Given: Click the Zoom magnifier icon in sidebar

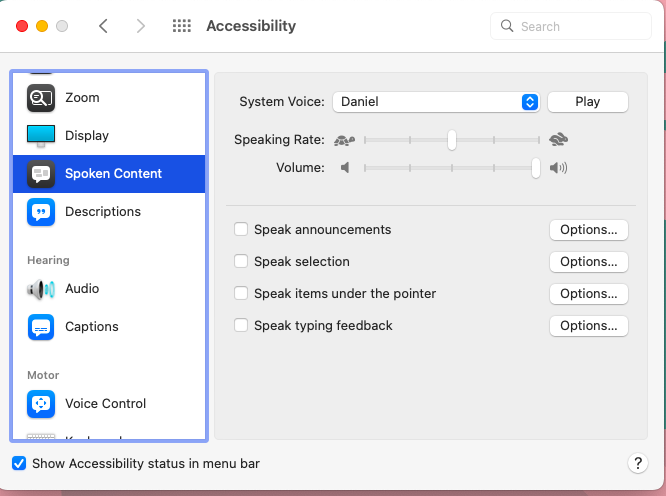Looking at the screenshot, I should click(x=41, y=98).
